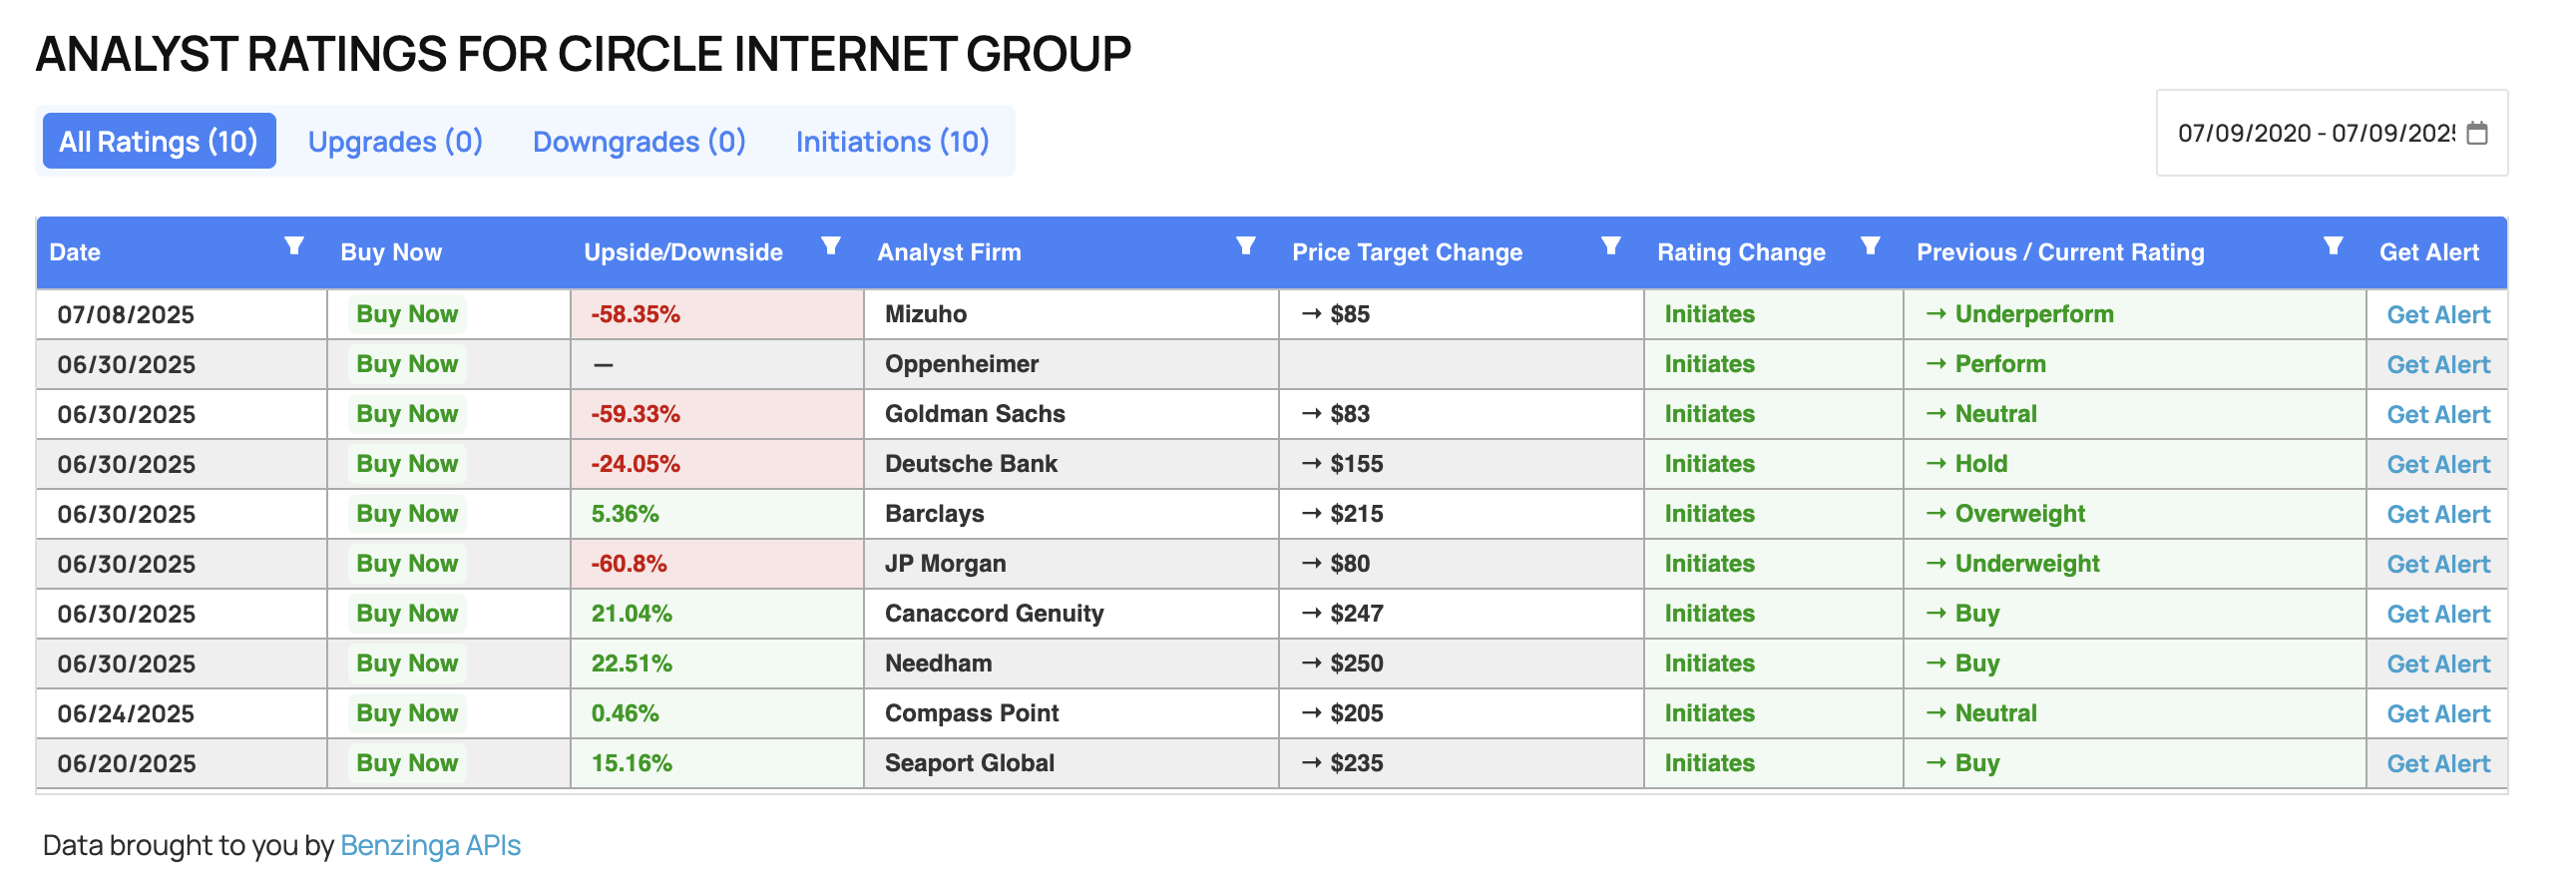This screenshot has width=2576, height=882.
Task: Click the -59.33% downside value
Action: (635, 414)
